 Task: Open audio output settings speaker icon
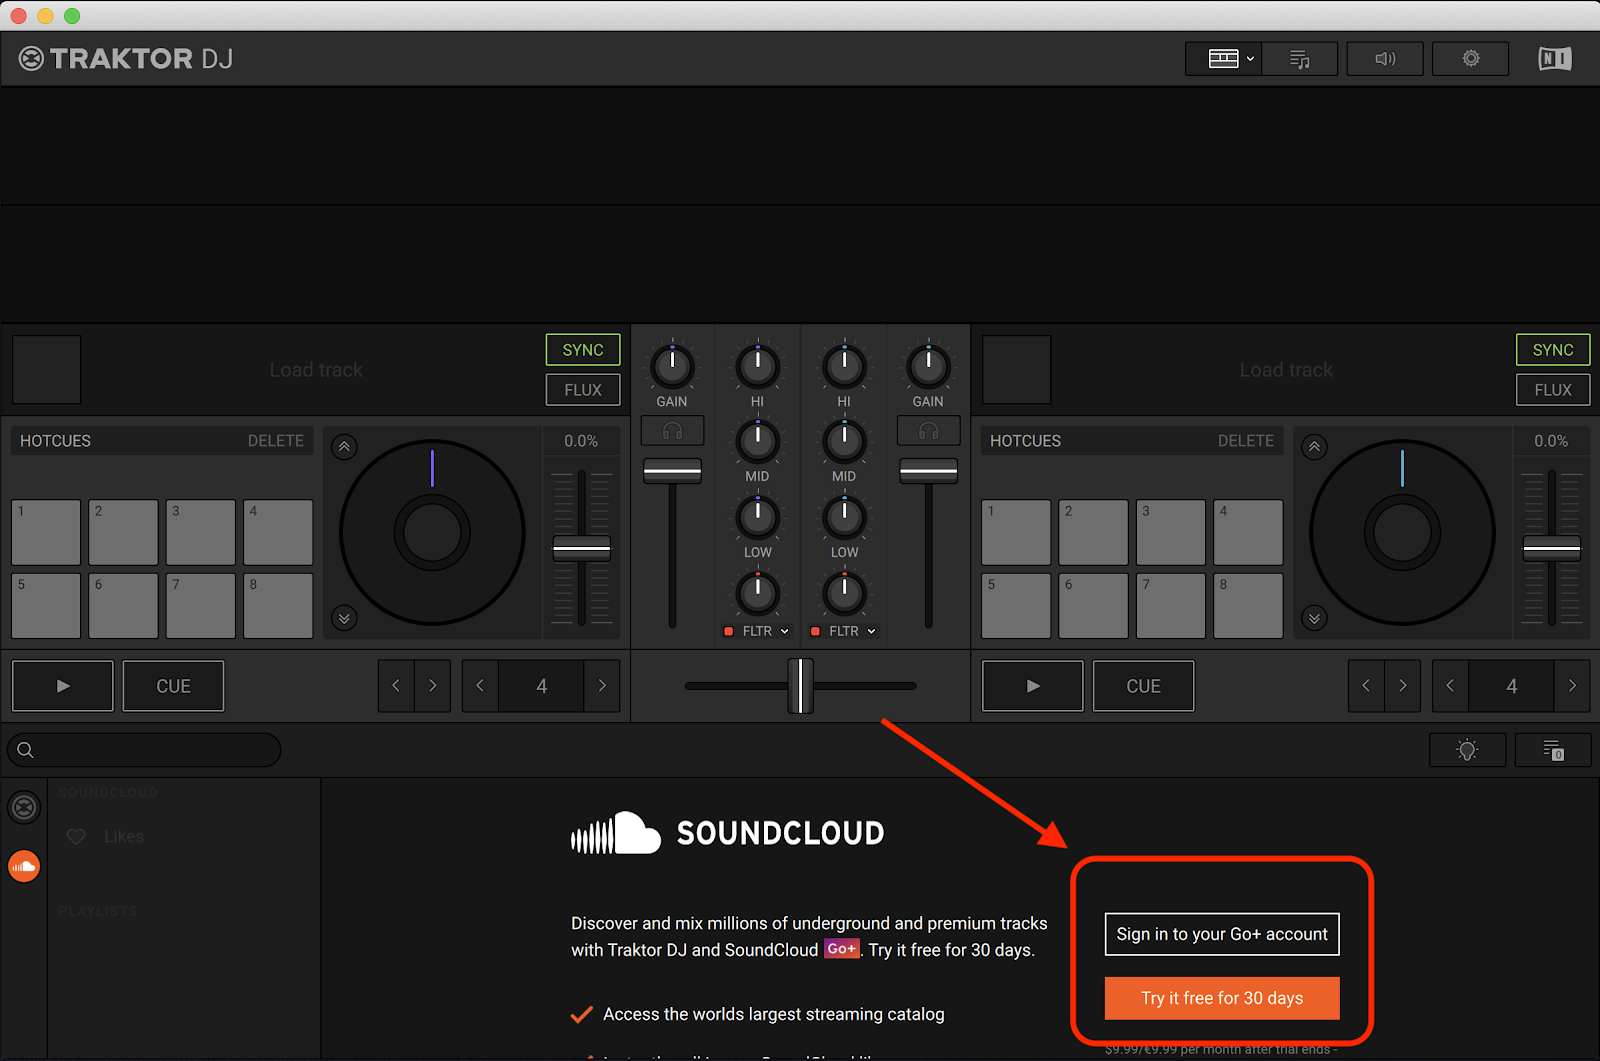(x=1385, y=59)
